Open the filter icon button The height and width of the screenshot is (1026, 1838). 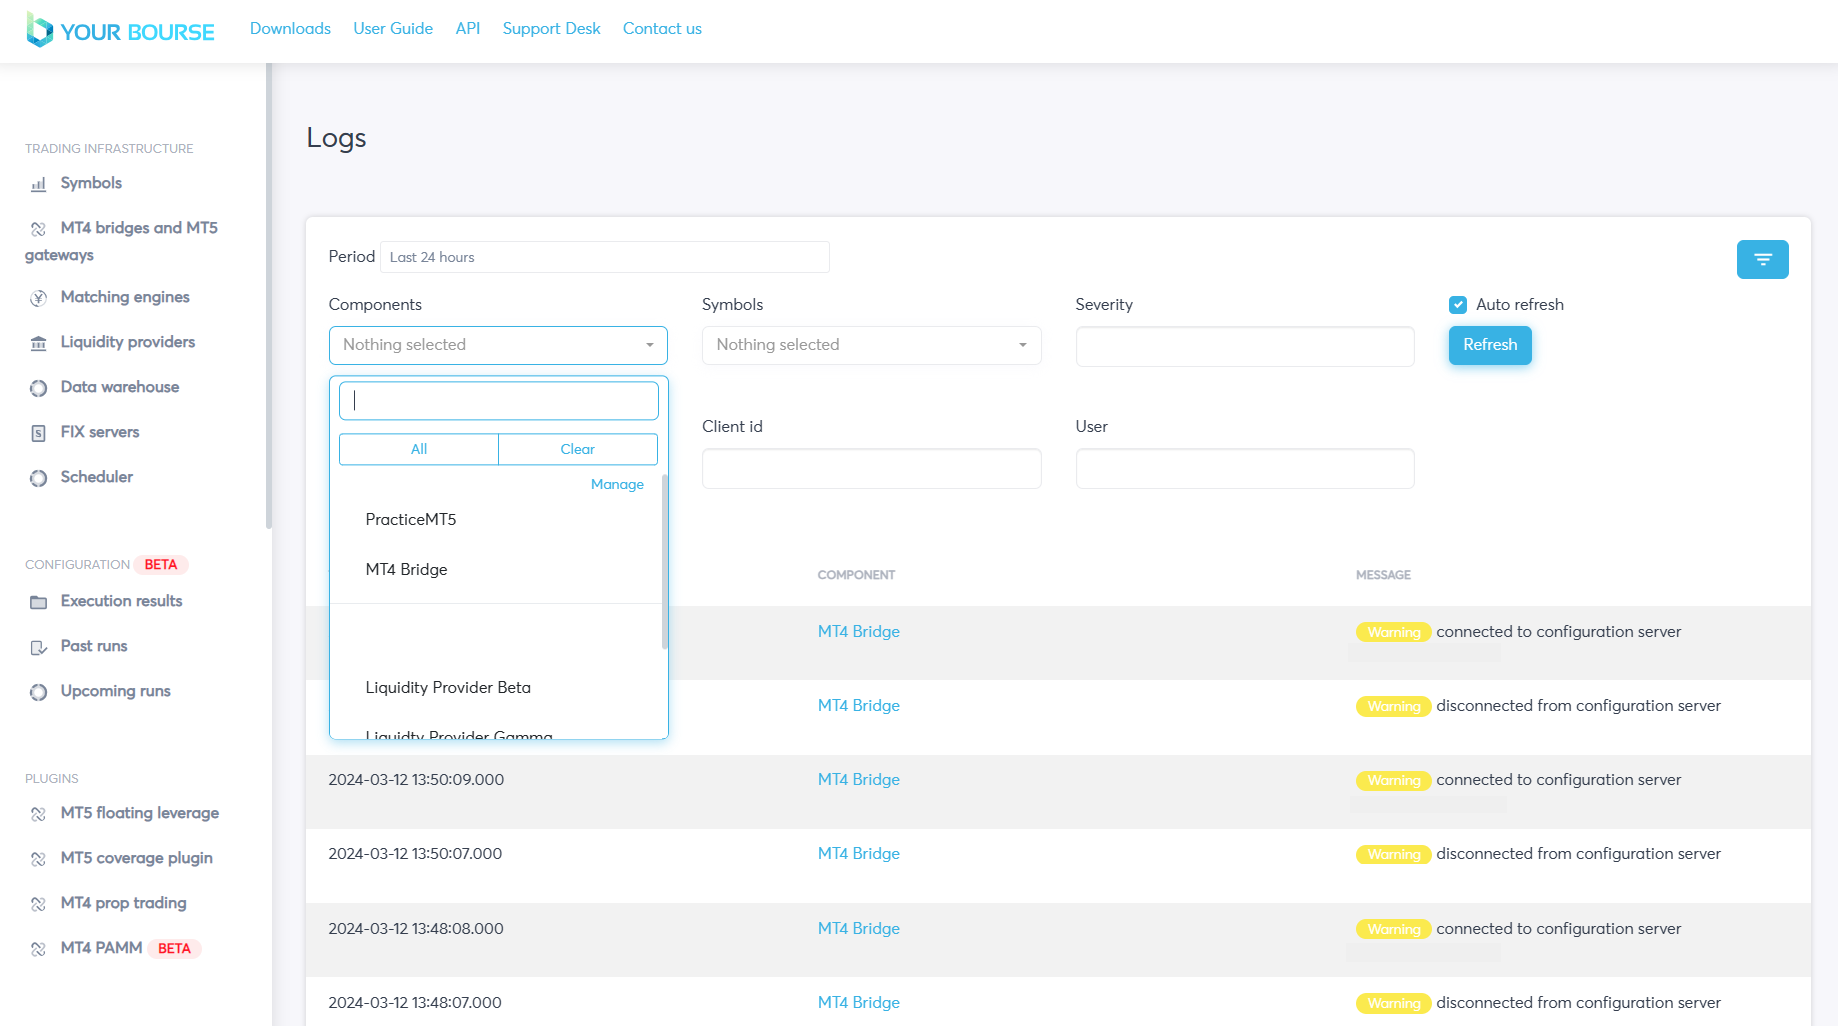click(1762, 260)
